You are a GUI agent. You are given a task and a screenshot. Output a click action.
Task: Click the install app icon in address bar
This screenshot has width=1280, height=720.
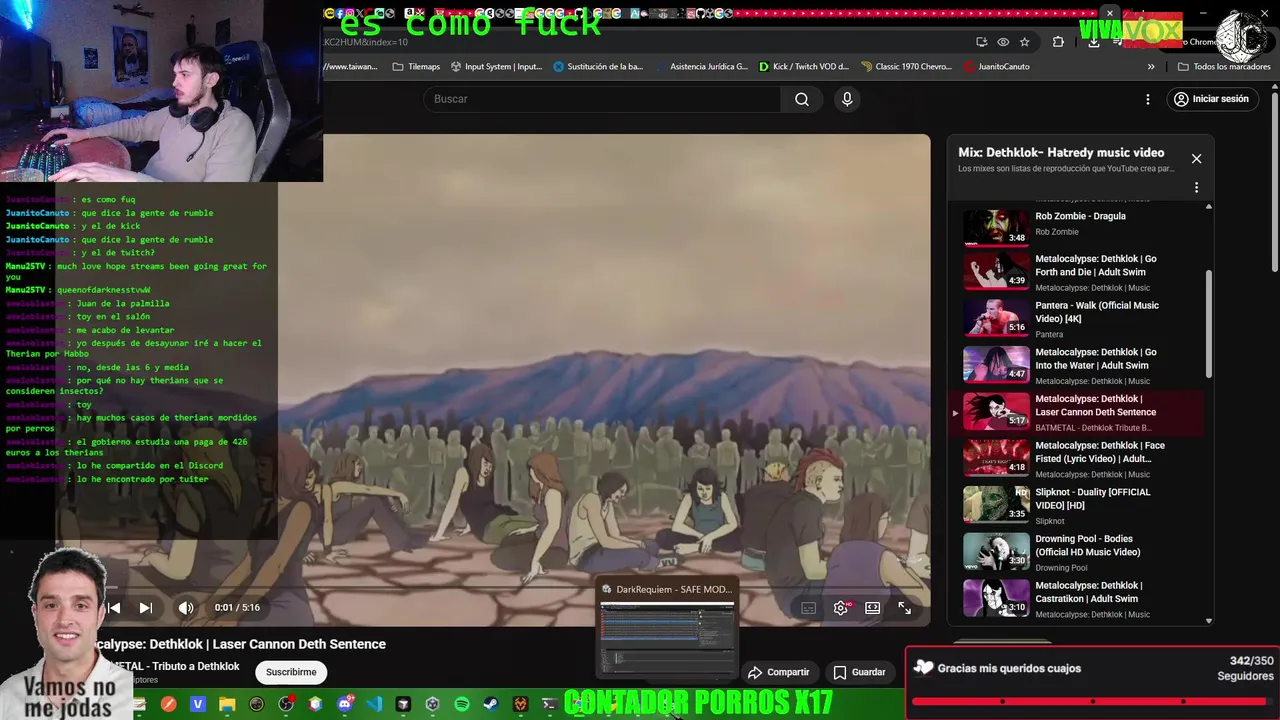click(x=982, y=42)
